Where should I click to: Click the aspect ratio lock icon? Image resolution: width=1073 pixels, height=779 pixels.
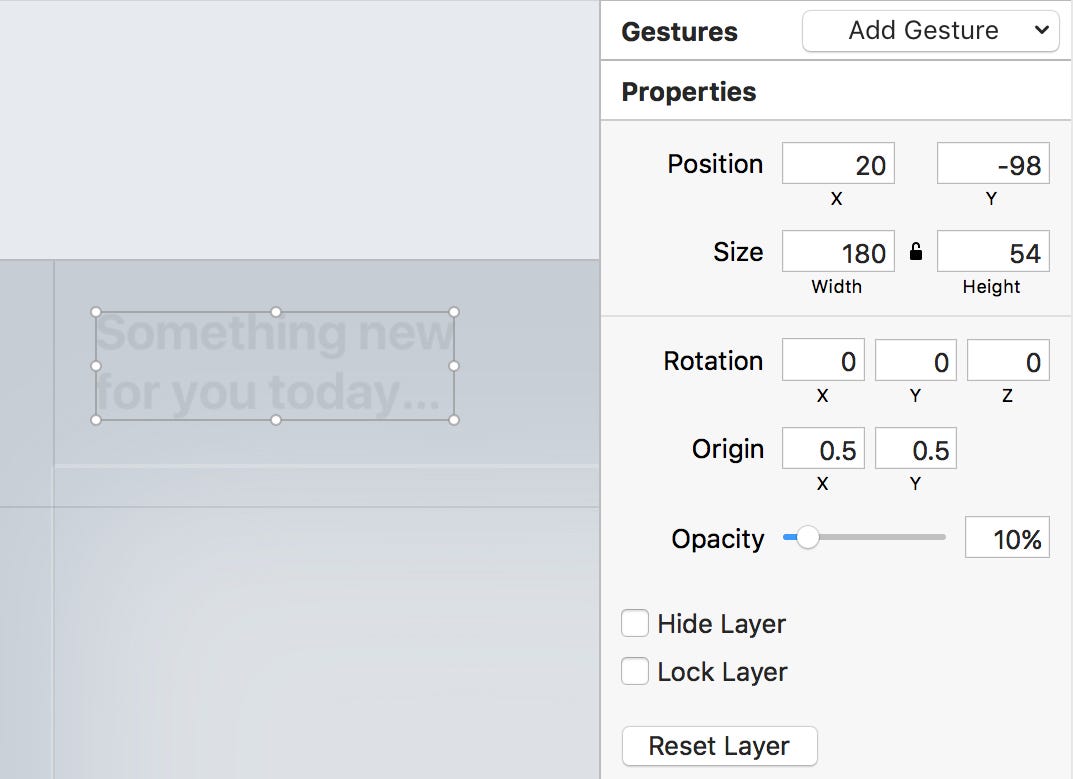coord(916,253)
